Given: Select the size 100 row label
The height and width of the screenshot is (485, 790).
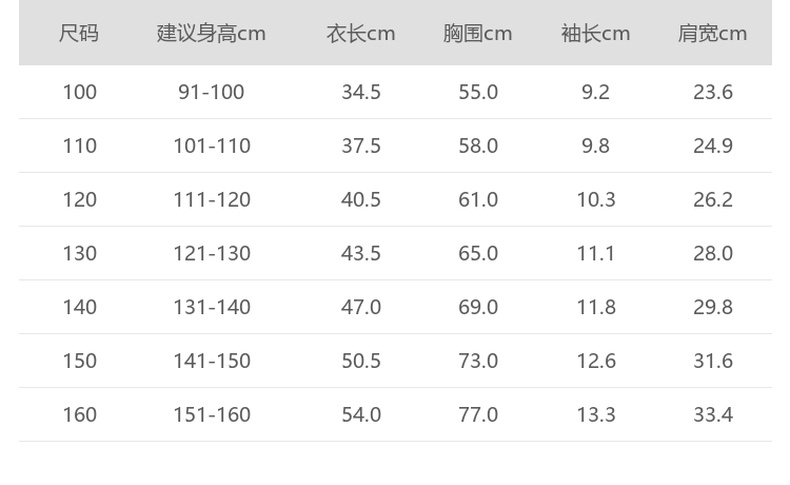Looking at the screenshot, I should 80,92.
